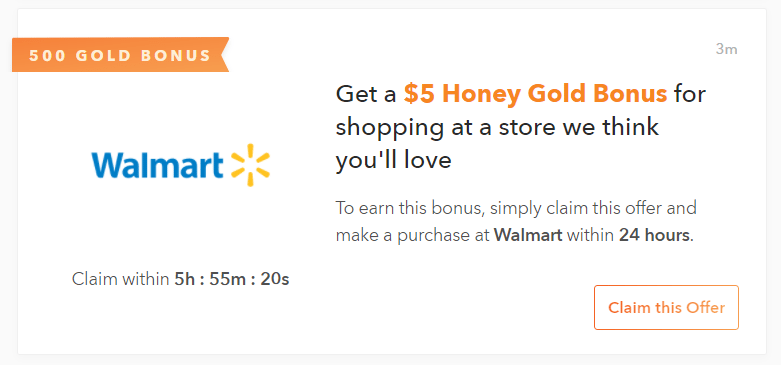The height and width of the screenshot is (365, 781).
Task: Click the bold '24 hours' text
Action: click(655, 235)
